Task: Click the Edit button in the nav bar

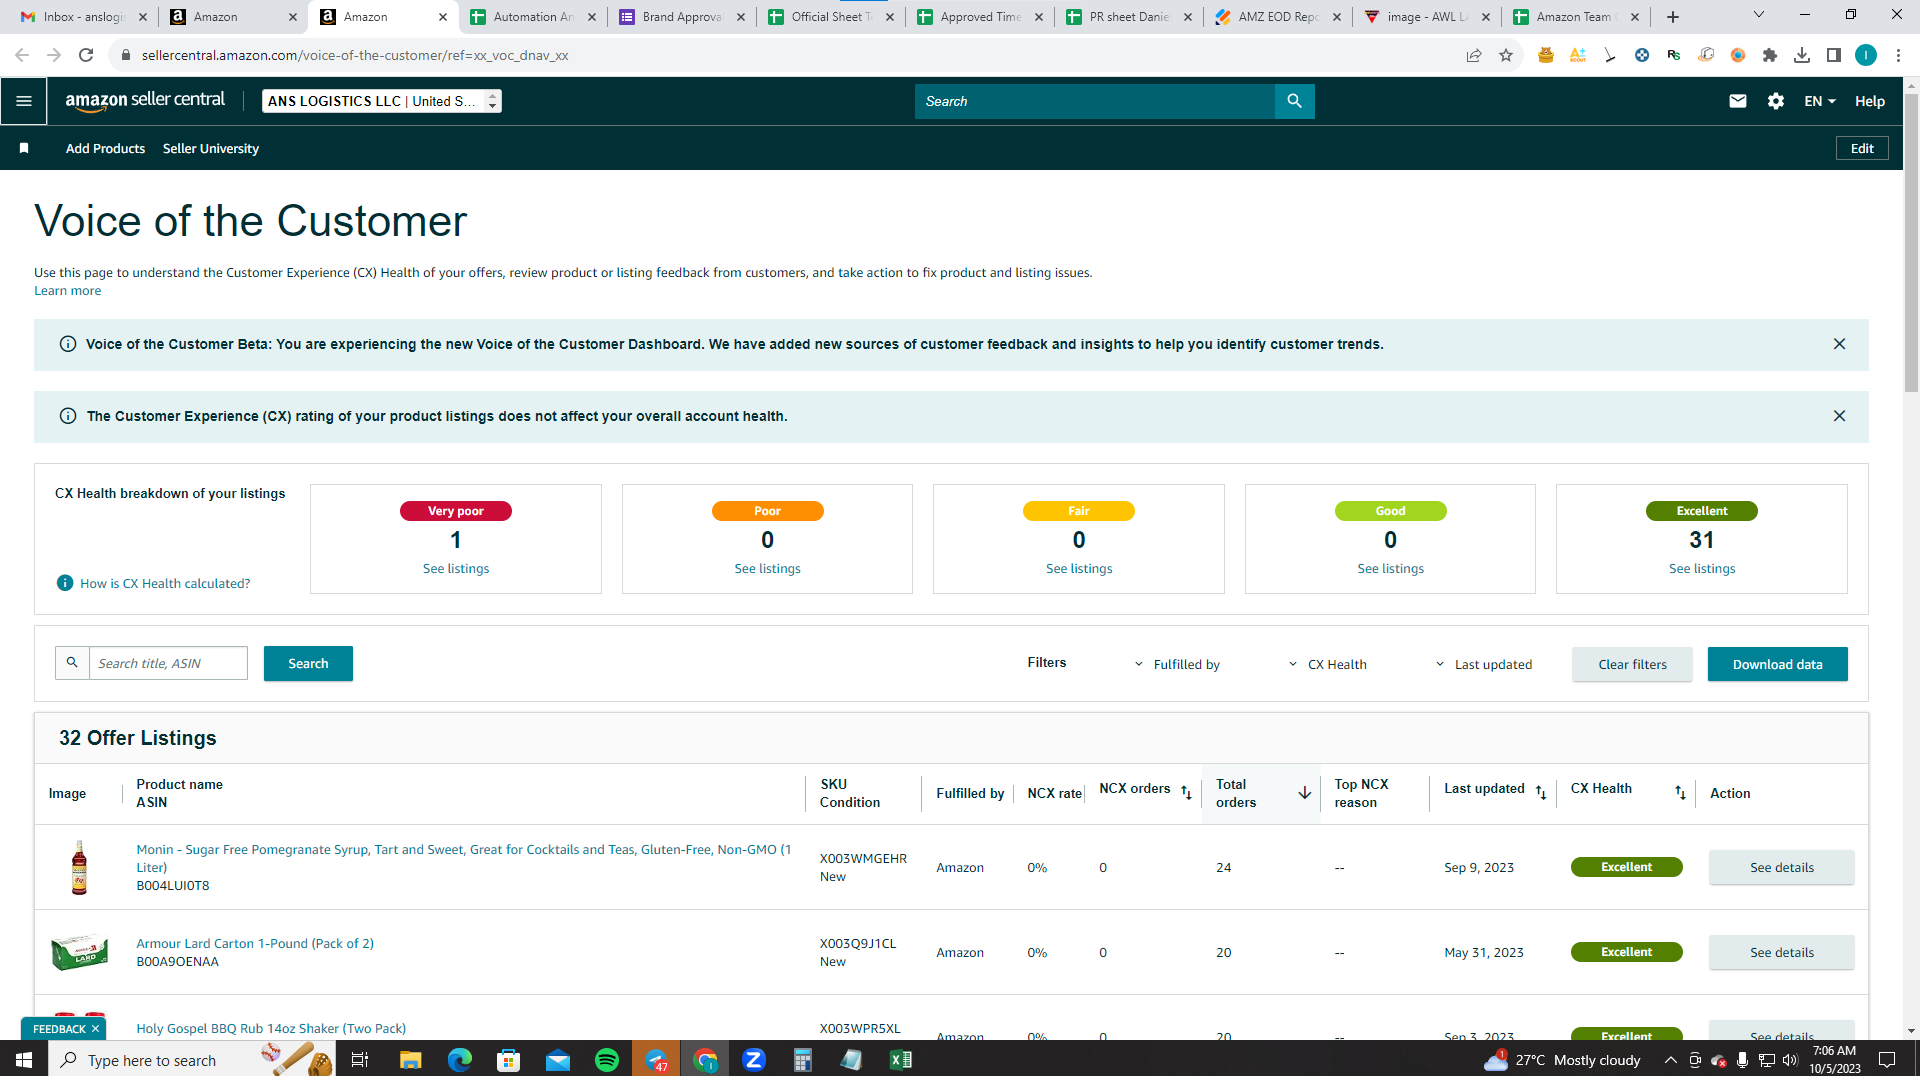Action: click(1862, 148)
